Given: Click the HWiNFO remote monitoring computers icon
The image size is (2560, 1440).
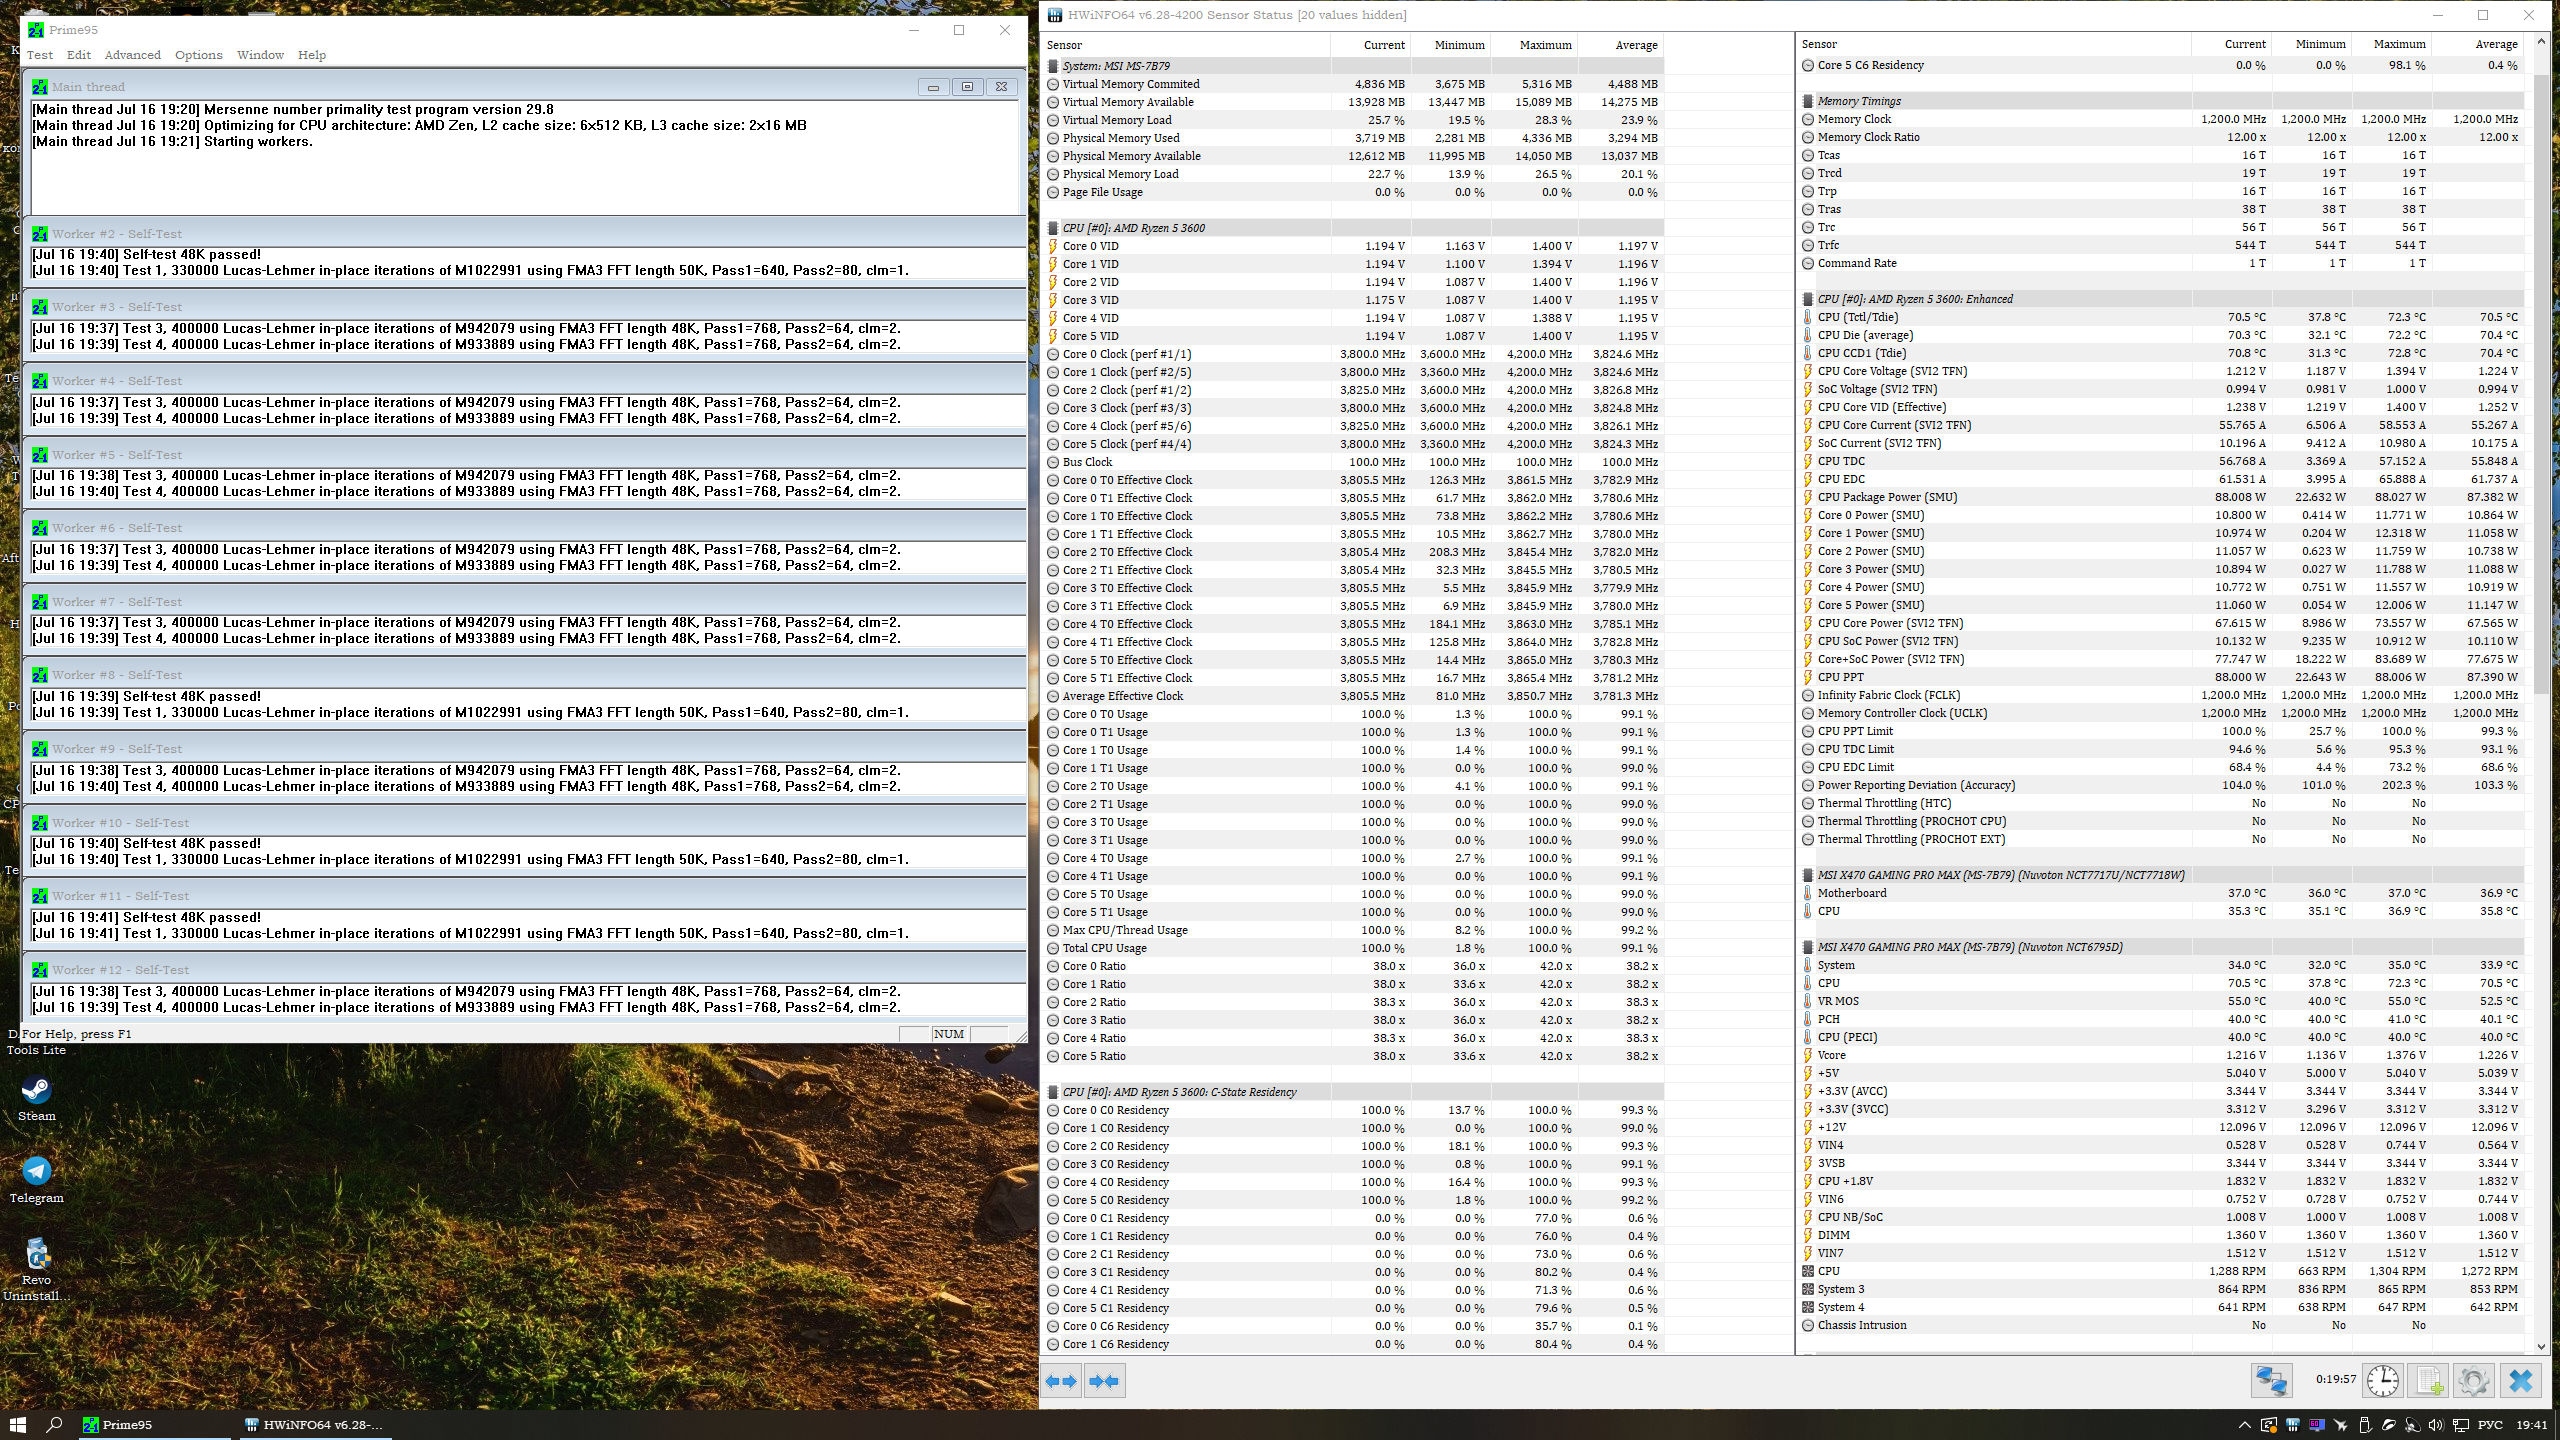Looking at the screenshot, I should coord(2270,1381).
